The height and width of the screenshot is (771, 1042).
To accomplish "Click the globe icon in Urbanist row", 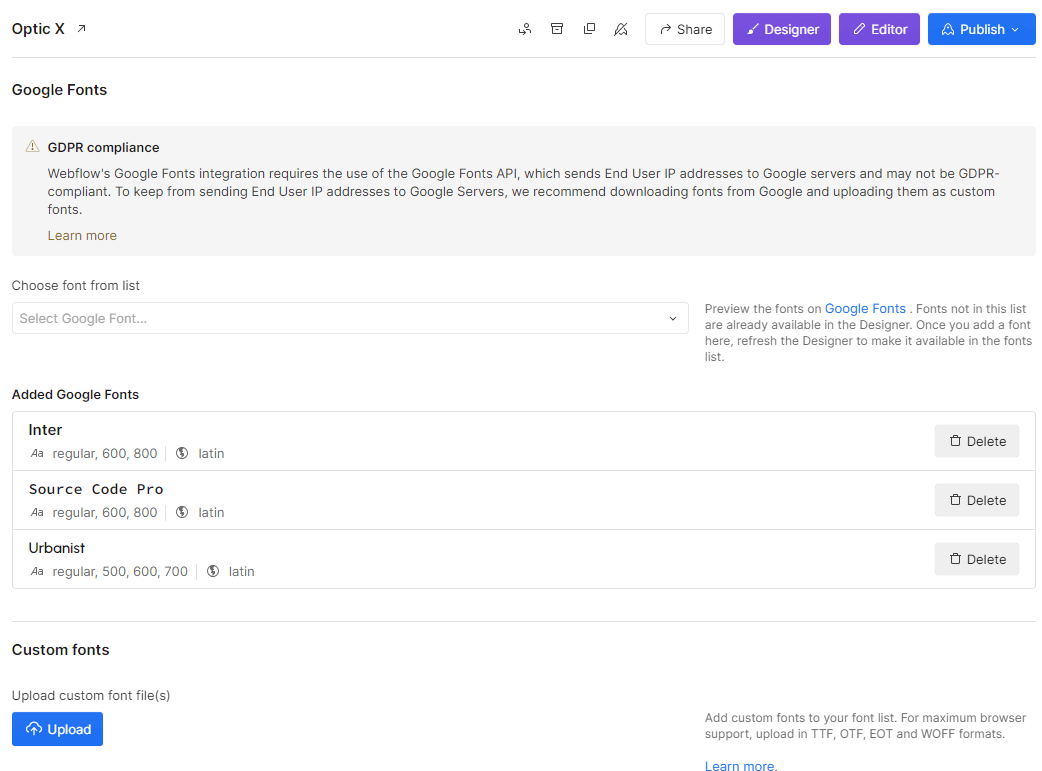I will [213, 572].
